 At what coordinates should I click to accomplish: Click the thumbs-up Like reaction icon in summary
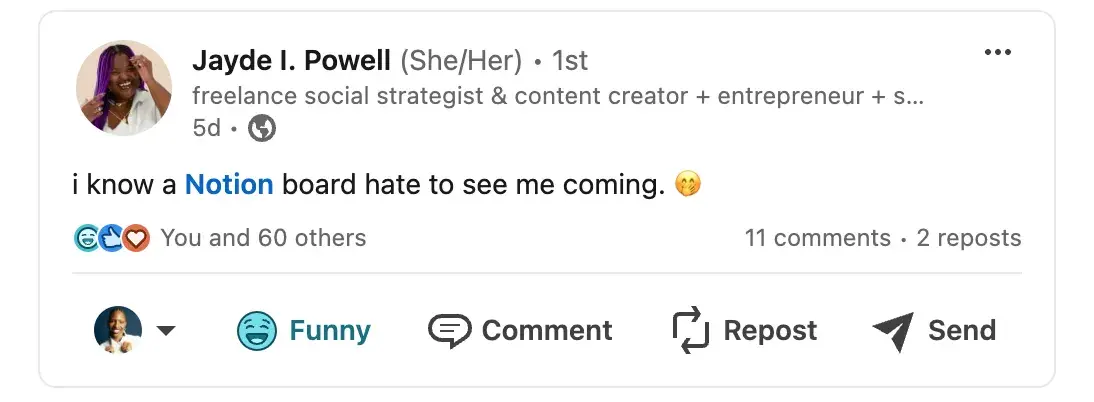coord(112,238)
